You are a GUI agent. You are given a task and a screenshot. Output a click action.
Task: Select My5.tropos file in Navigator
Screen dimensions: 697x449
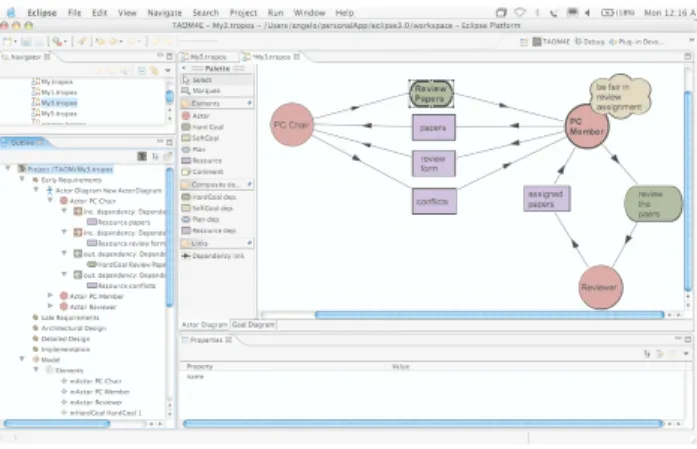pos(54,114)
